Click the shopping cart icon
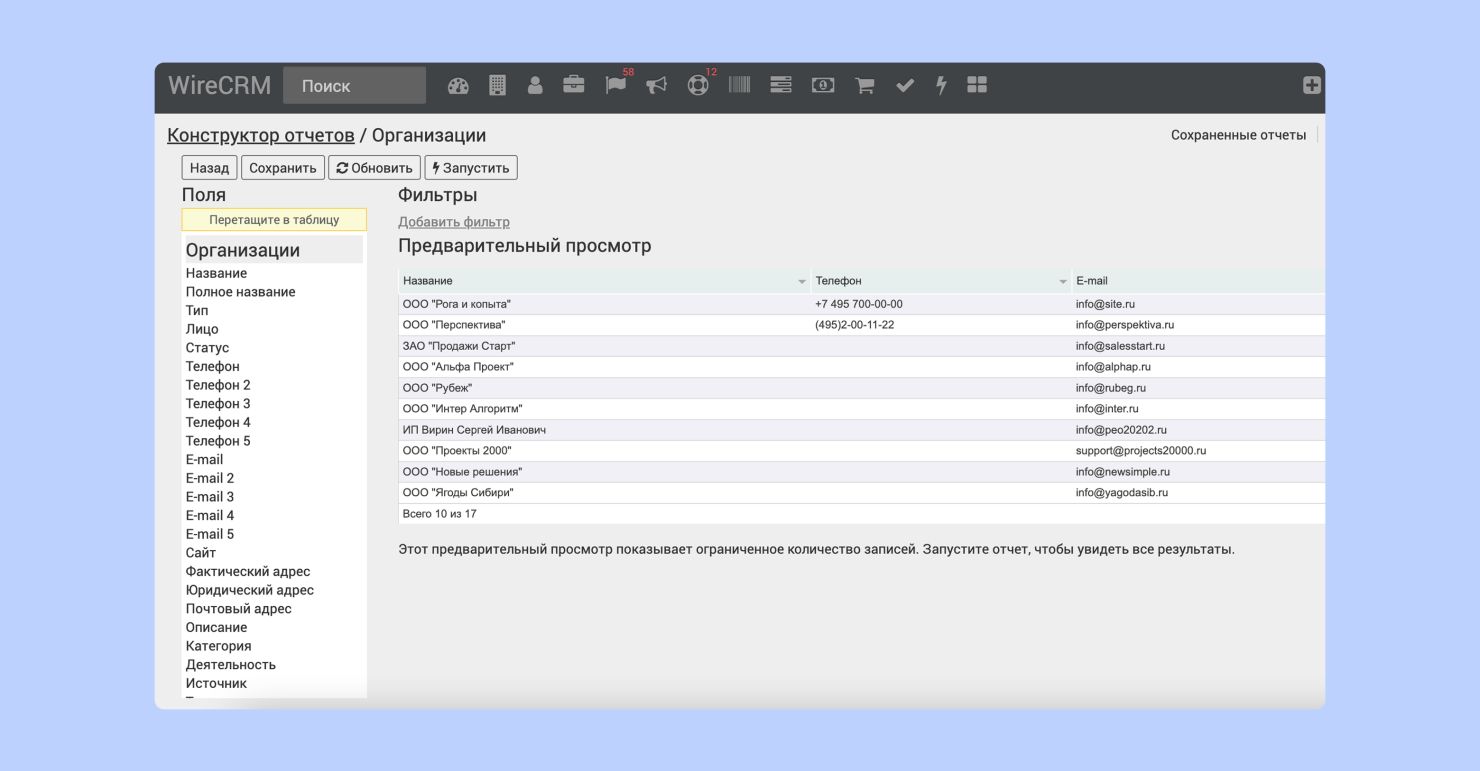 (x=864, y=86)
